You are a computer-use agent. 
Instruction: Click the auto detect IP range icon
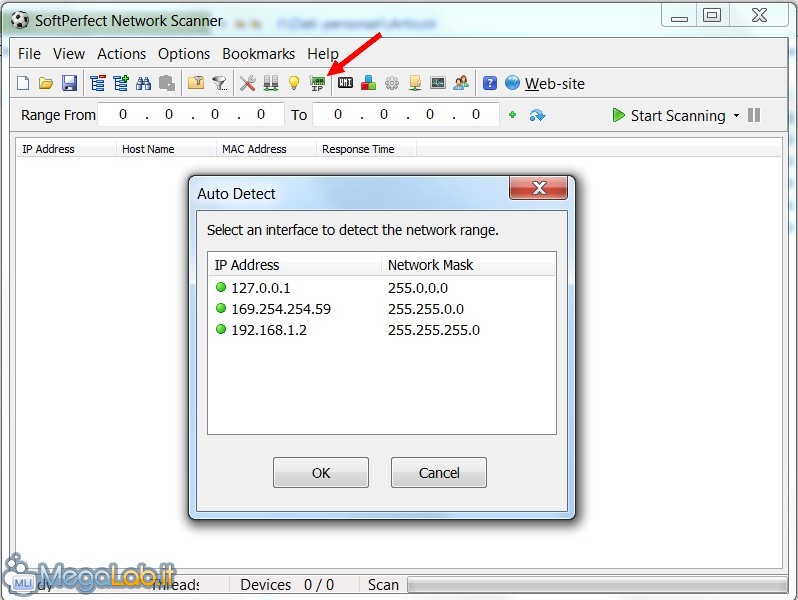click(317, 83)
